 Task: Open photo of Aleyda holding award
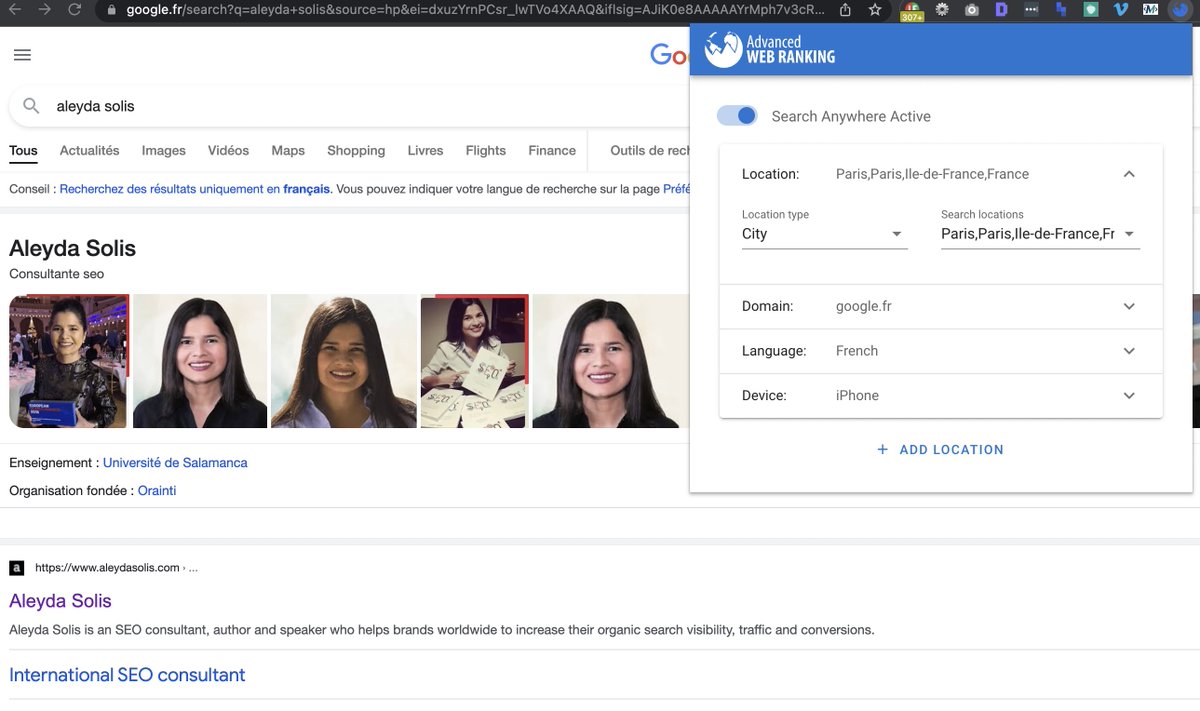[x=69, y=361]
